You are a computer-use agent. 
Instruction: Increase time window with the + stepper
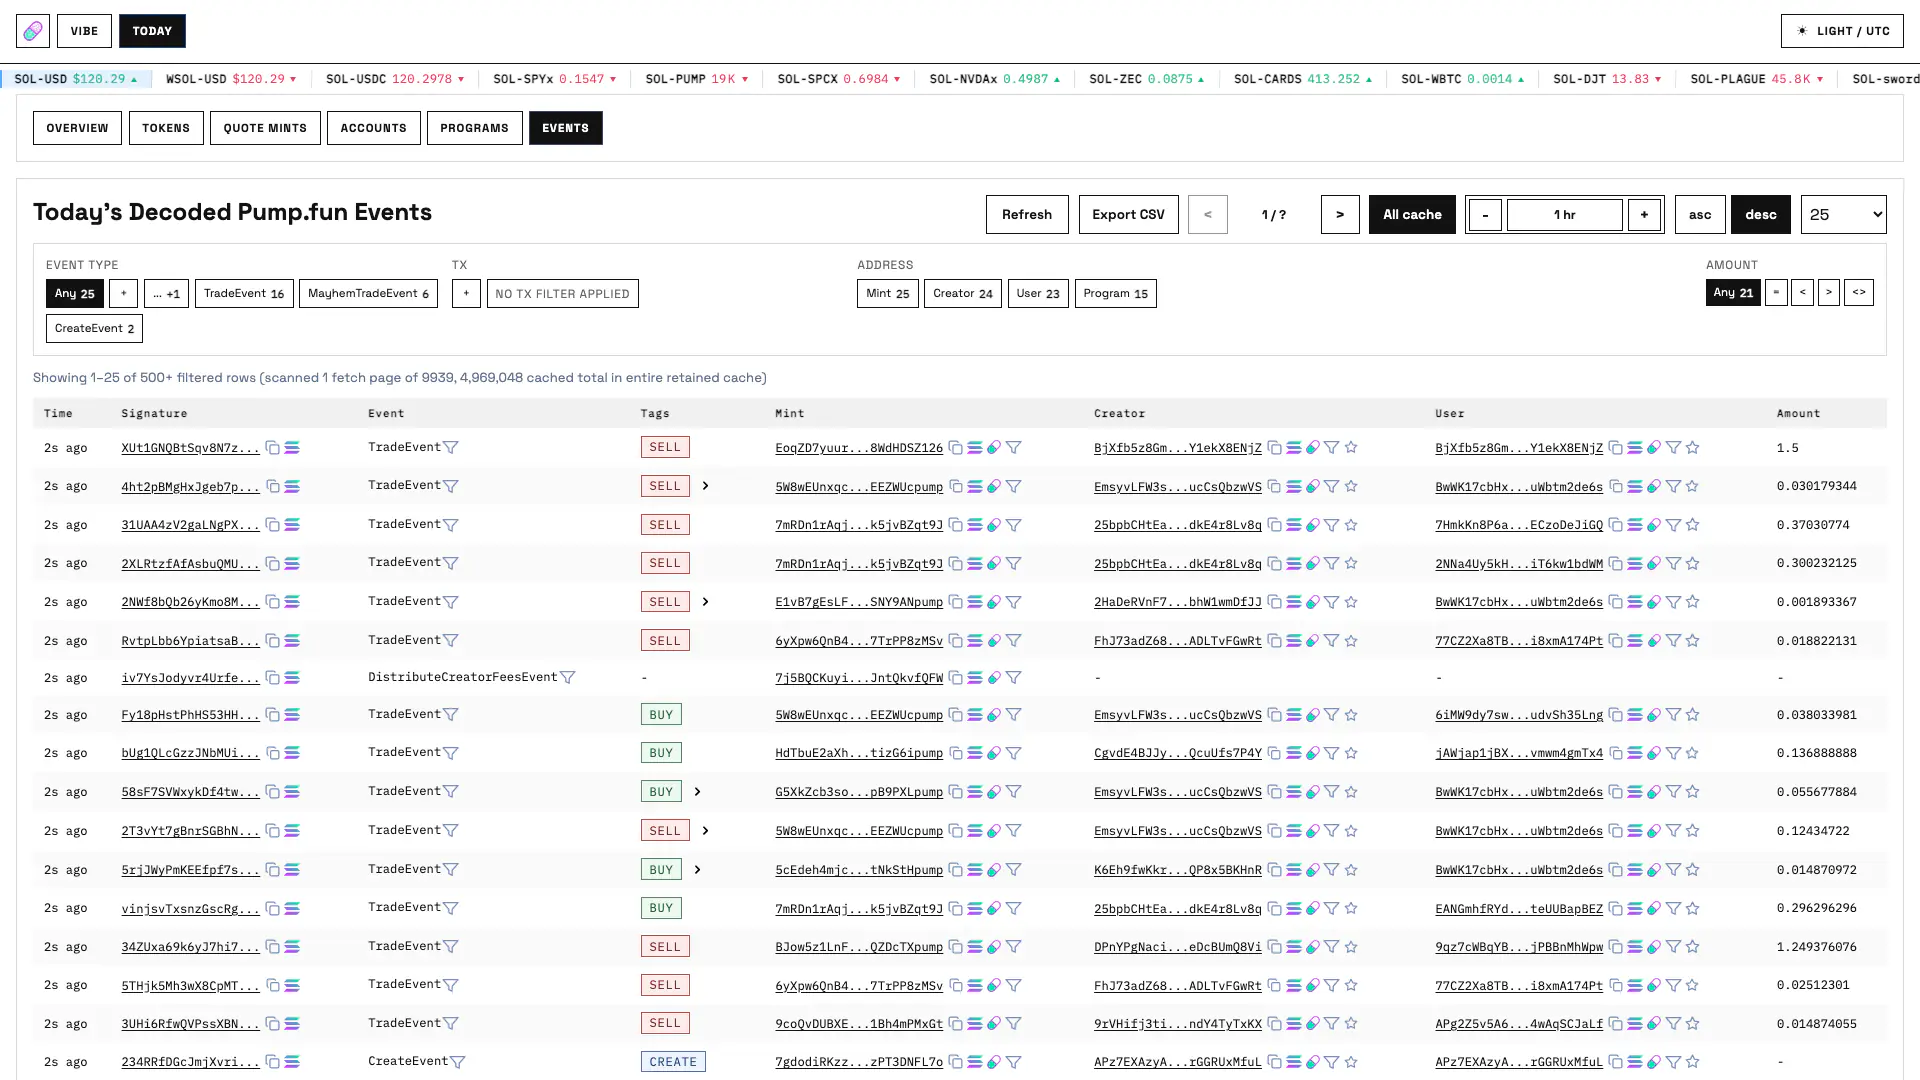[x=1644, y=214]
